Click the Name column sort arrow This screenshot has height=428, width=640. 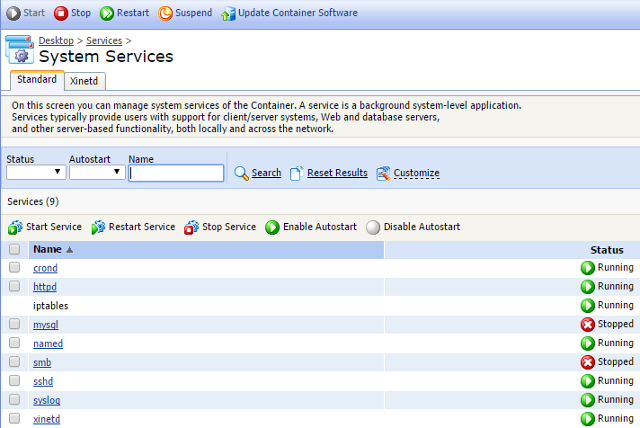pyautogui.click(x=69, y=250)
